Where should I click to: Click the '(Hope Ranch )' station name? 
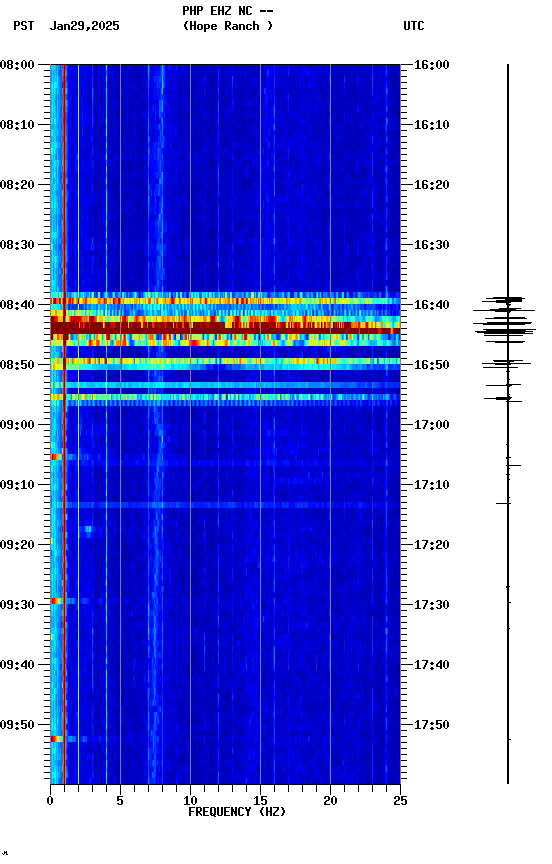click(x=228, y=26)
